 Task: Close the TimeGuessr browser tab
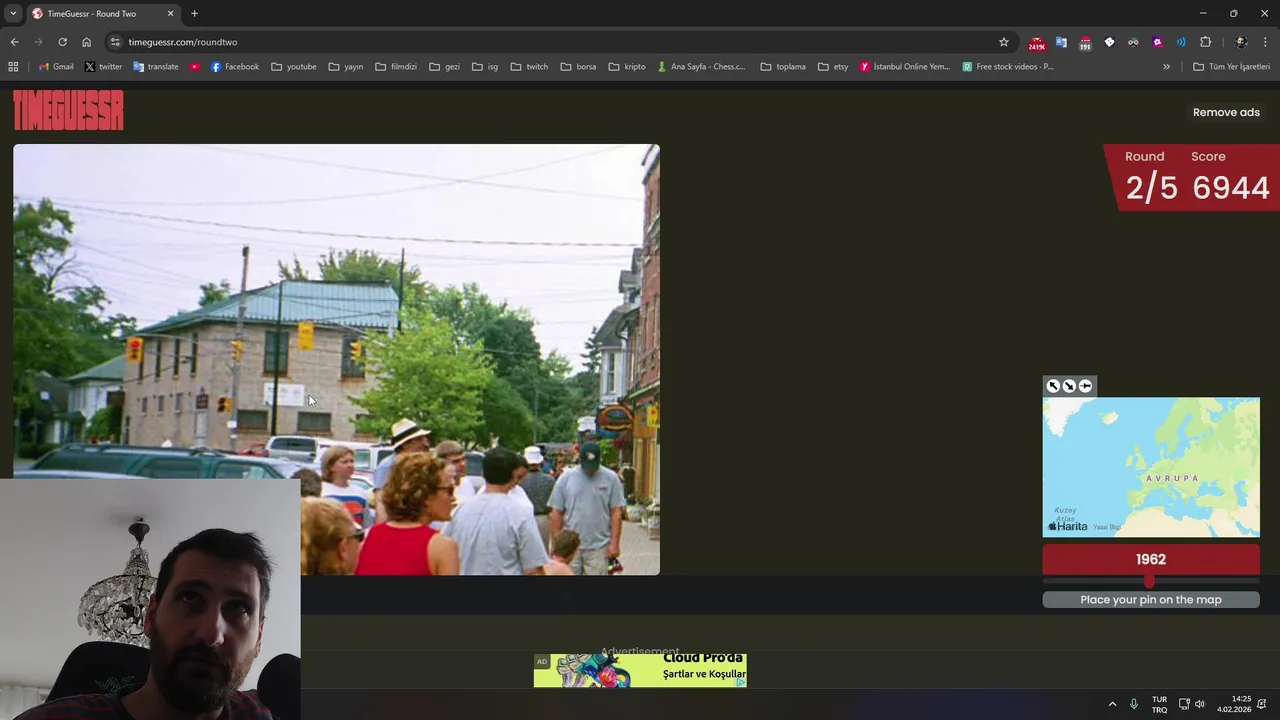click(x=170, y=14)
